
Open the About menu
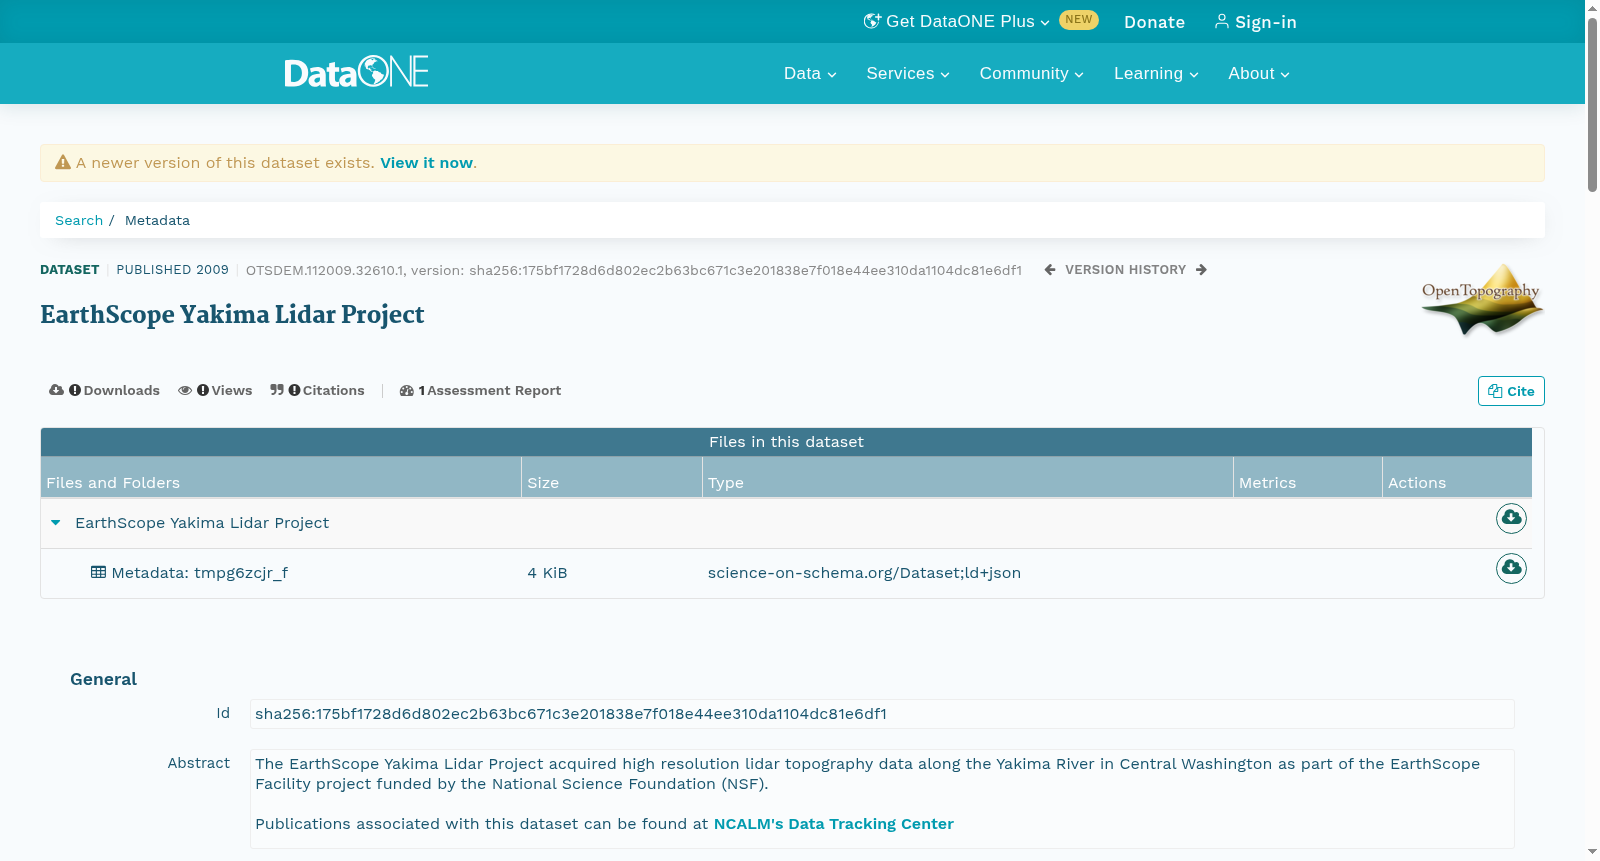[x=1259, y=73]
